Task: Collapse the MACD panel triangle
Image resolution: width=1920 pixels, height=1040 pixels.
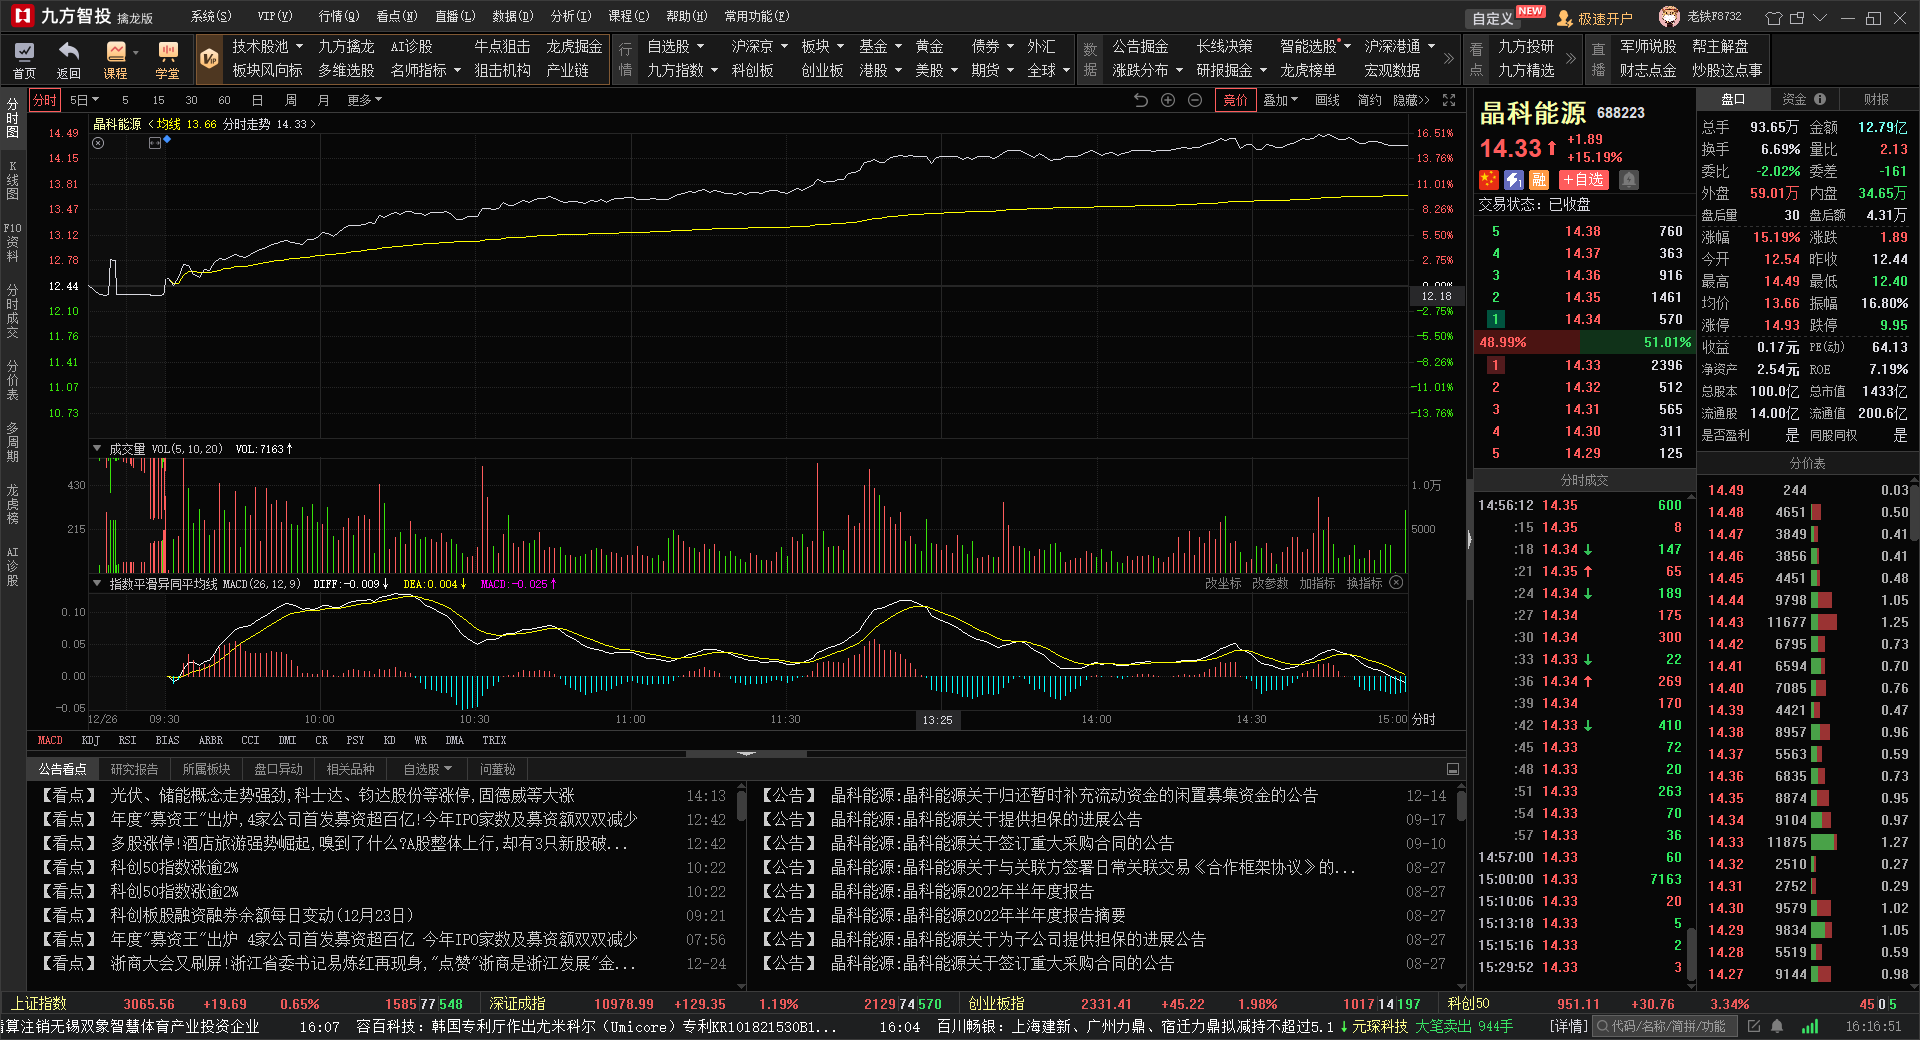Action: [x=97, y=583]
